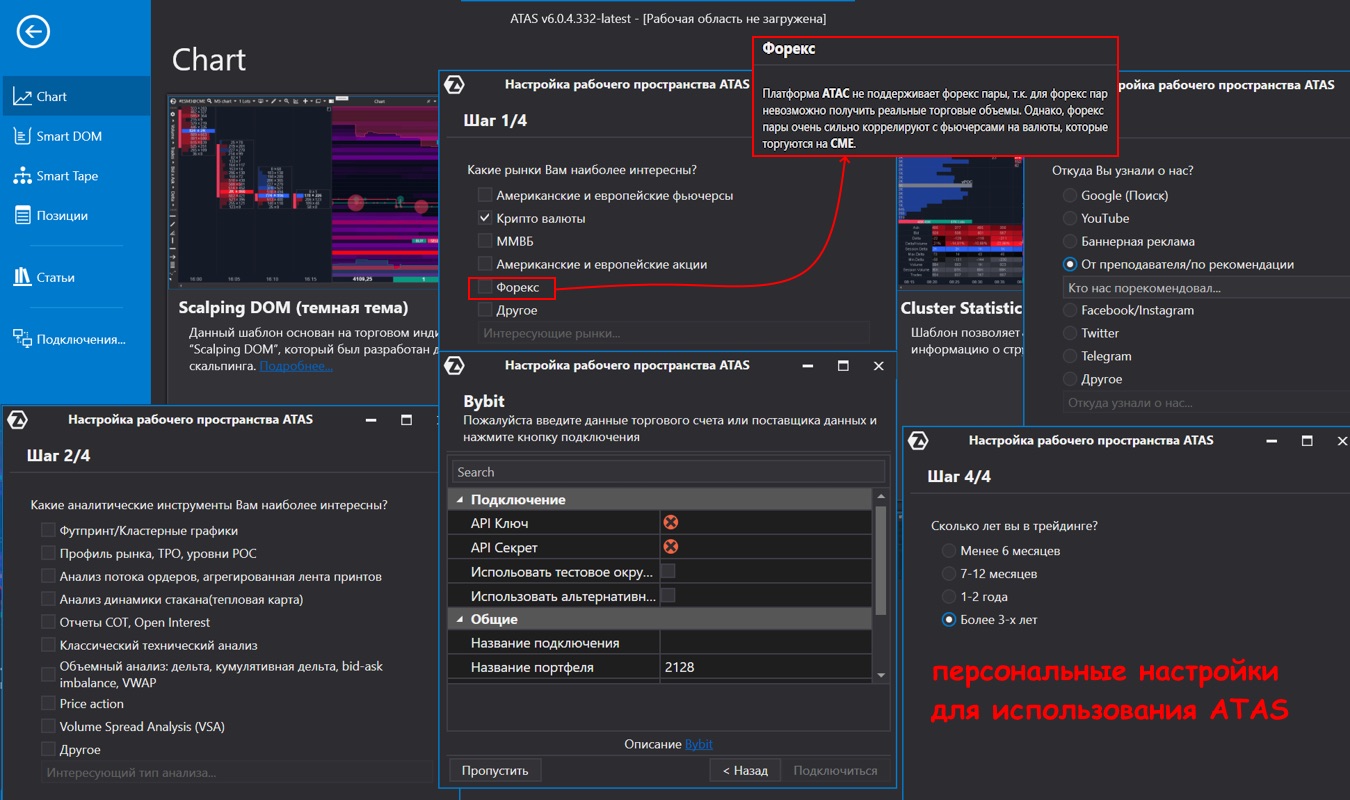Screen dimensions: 1350x800
Task: Click ATAS logo in Шаг 1/4 window
Action: point(453,85)
